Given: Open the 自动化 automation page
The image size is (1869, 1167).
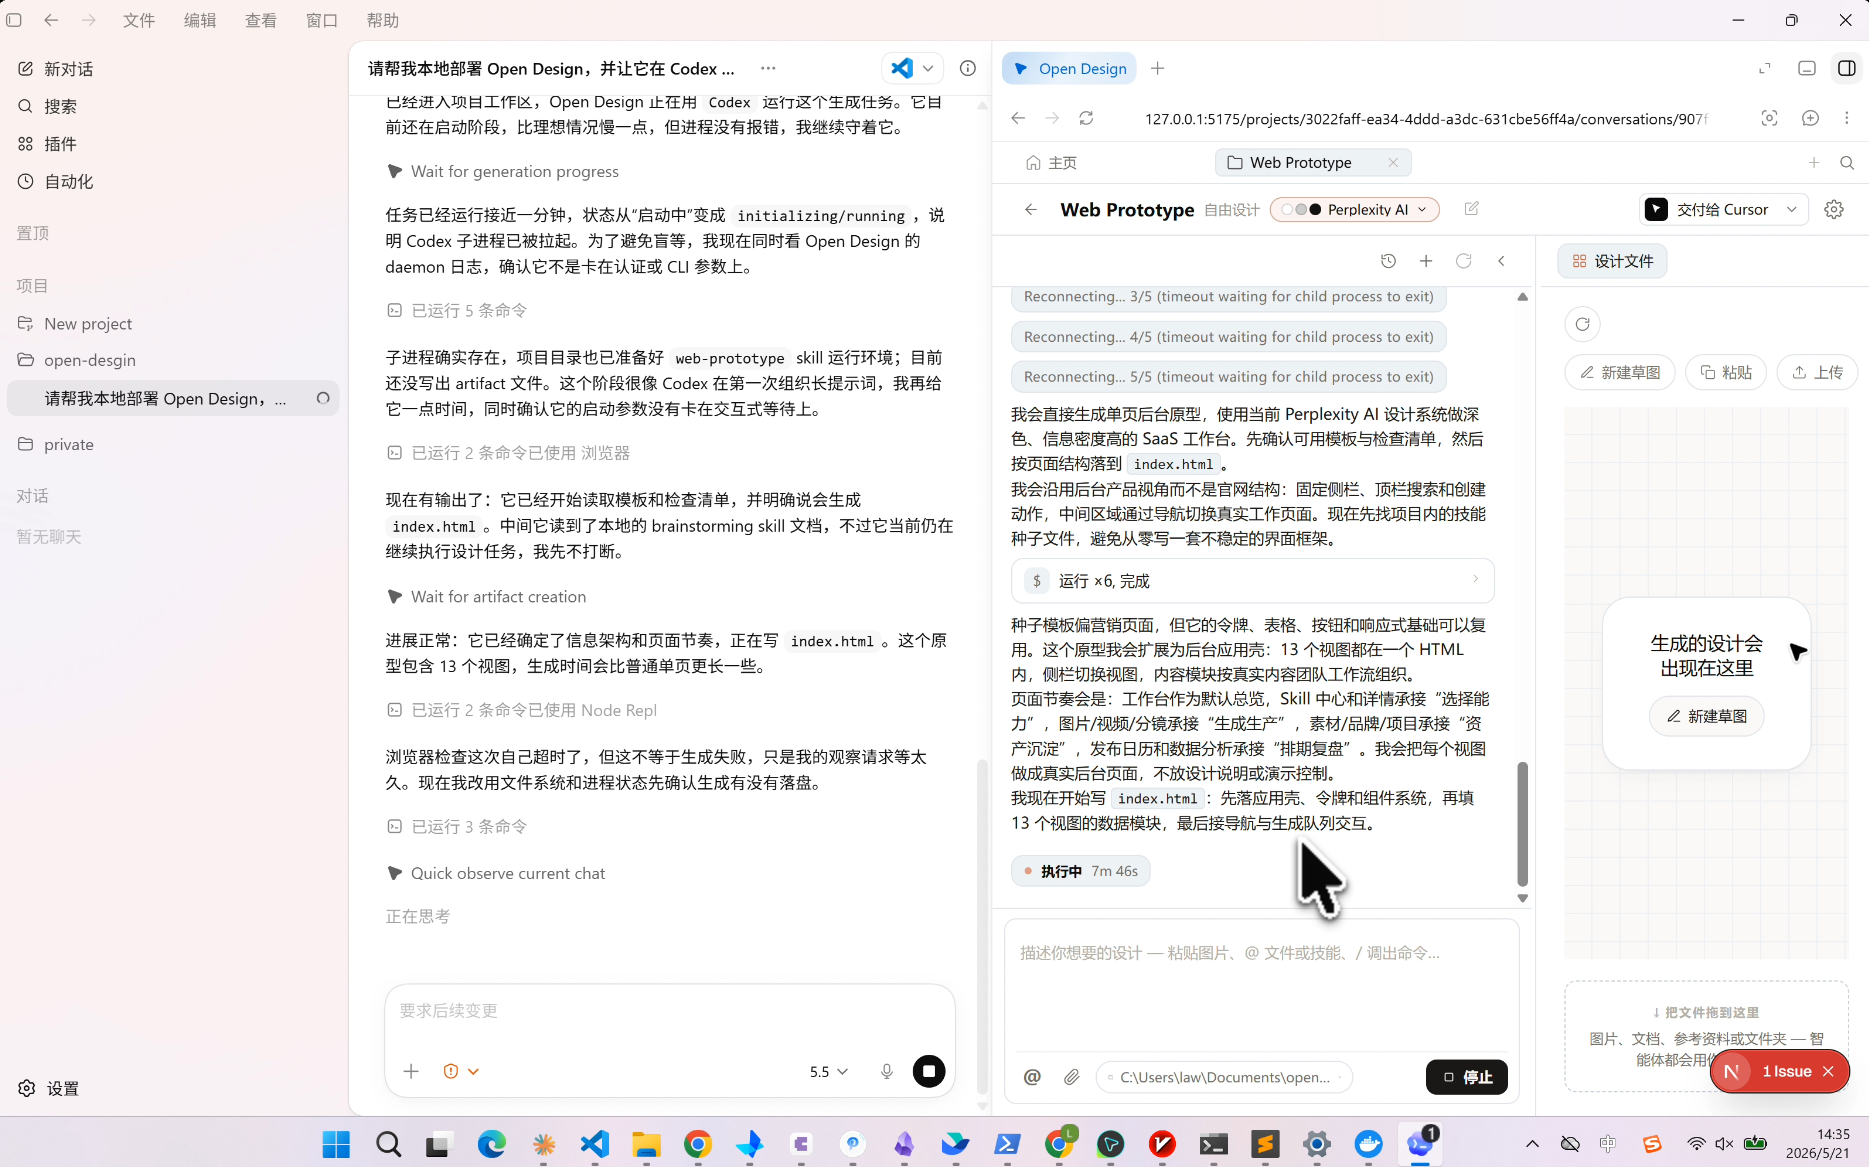Looking at the screenshot, I should tap(55, 181).
